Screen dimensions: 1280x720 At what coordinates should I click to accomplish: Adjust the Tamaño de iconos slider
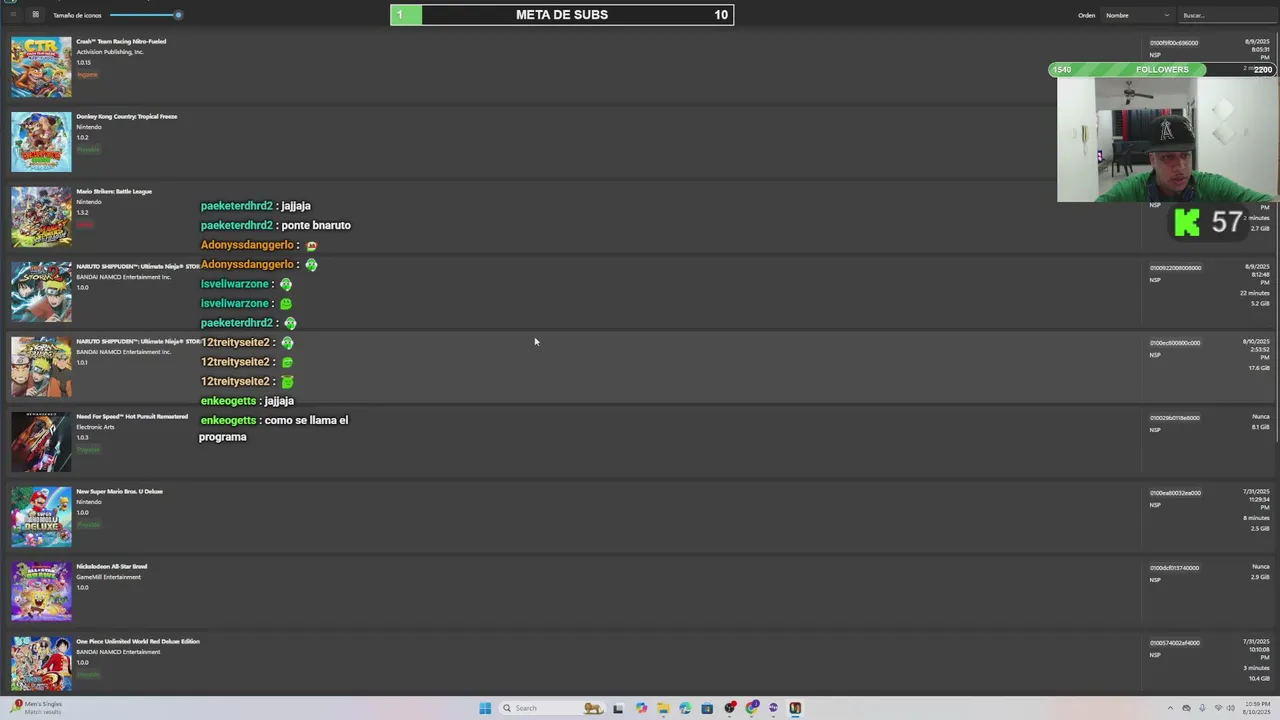coord(146,15)
